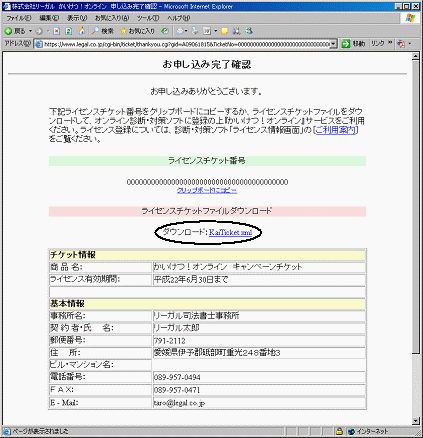Click the yellow Discuss note icon
The image size is (423, 438).
[225, 31]
